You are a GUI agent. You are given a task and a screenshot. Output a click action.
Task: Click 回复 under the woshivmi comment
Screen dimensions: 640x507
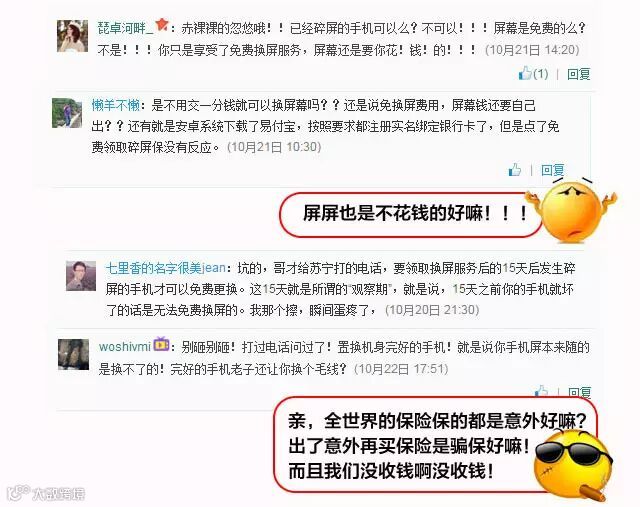pyautogui.click(x=580, y=392)
